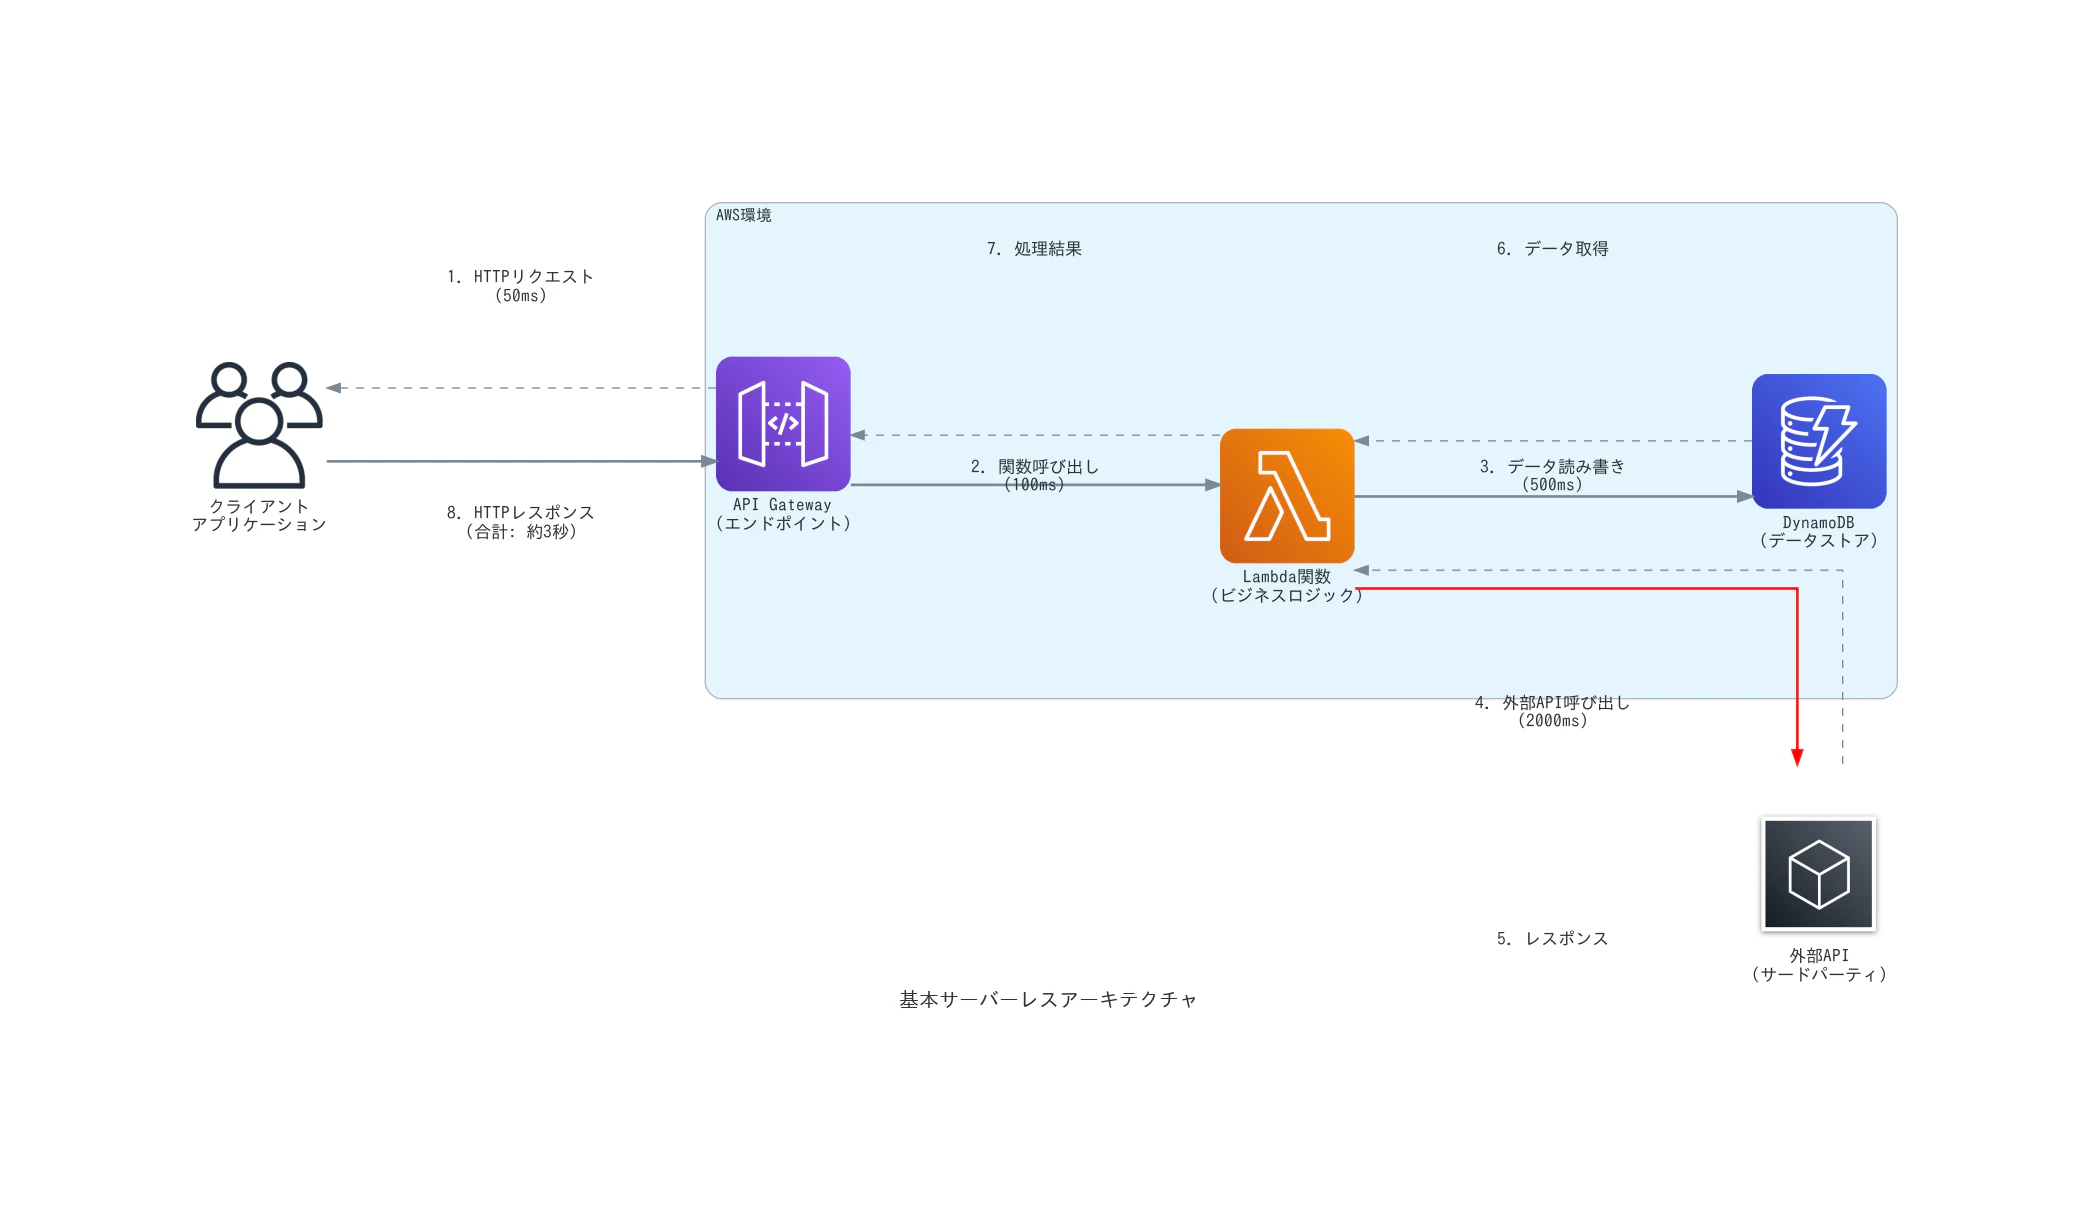2100x1211 pixels.
Task: Click the diagram title '基本サーバーレスアーキテクチャ'
Action: (1049, 999)
